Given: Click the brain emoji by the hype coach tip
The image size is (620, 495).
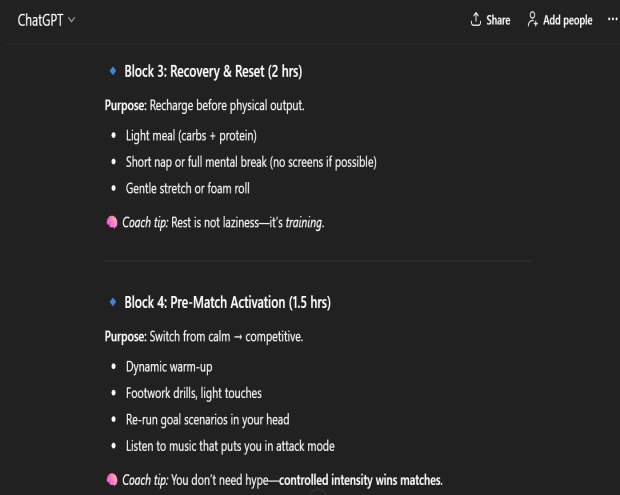Looking at the screenshot, I should (x=111, y=480).
